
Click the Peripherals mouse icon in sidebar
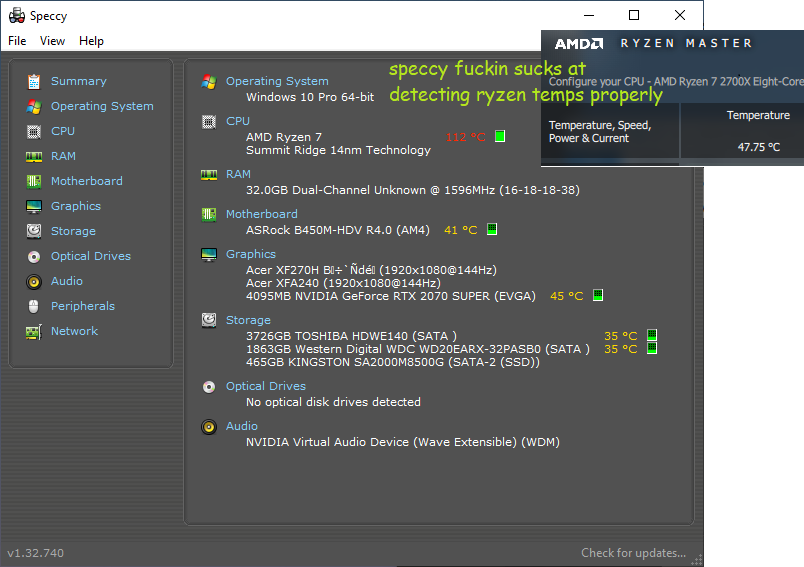click(34, 306)
